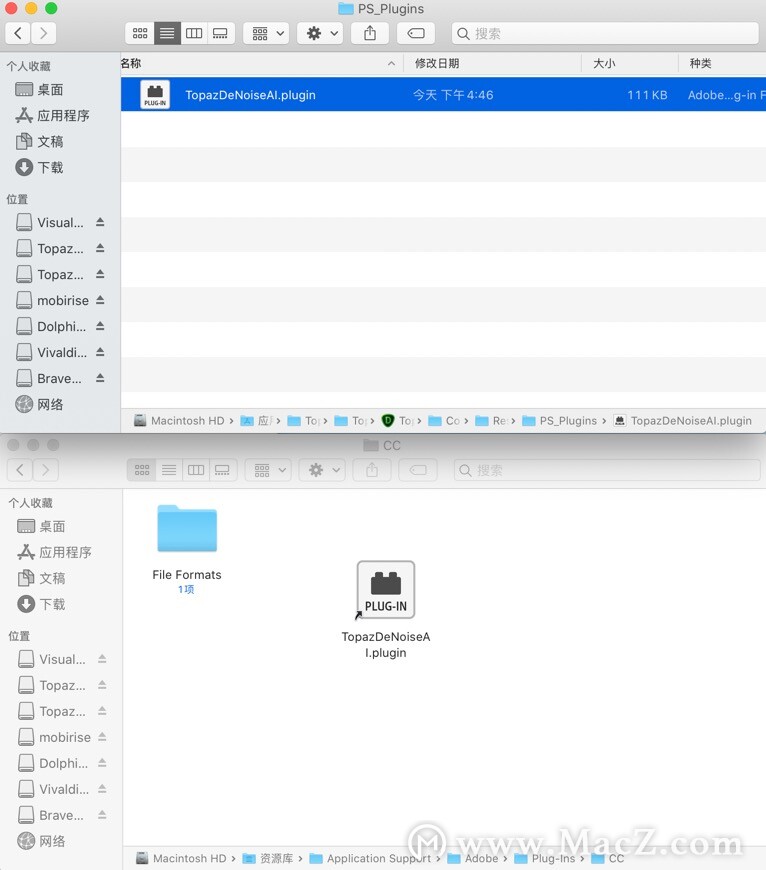The image size is (766, 870).
Task: Switch PS_Plugins window to column view
Action: [194, 33]
